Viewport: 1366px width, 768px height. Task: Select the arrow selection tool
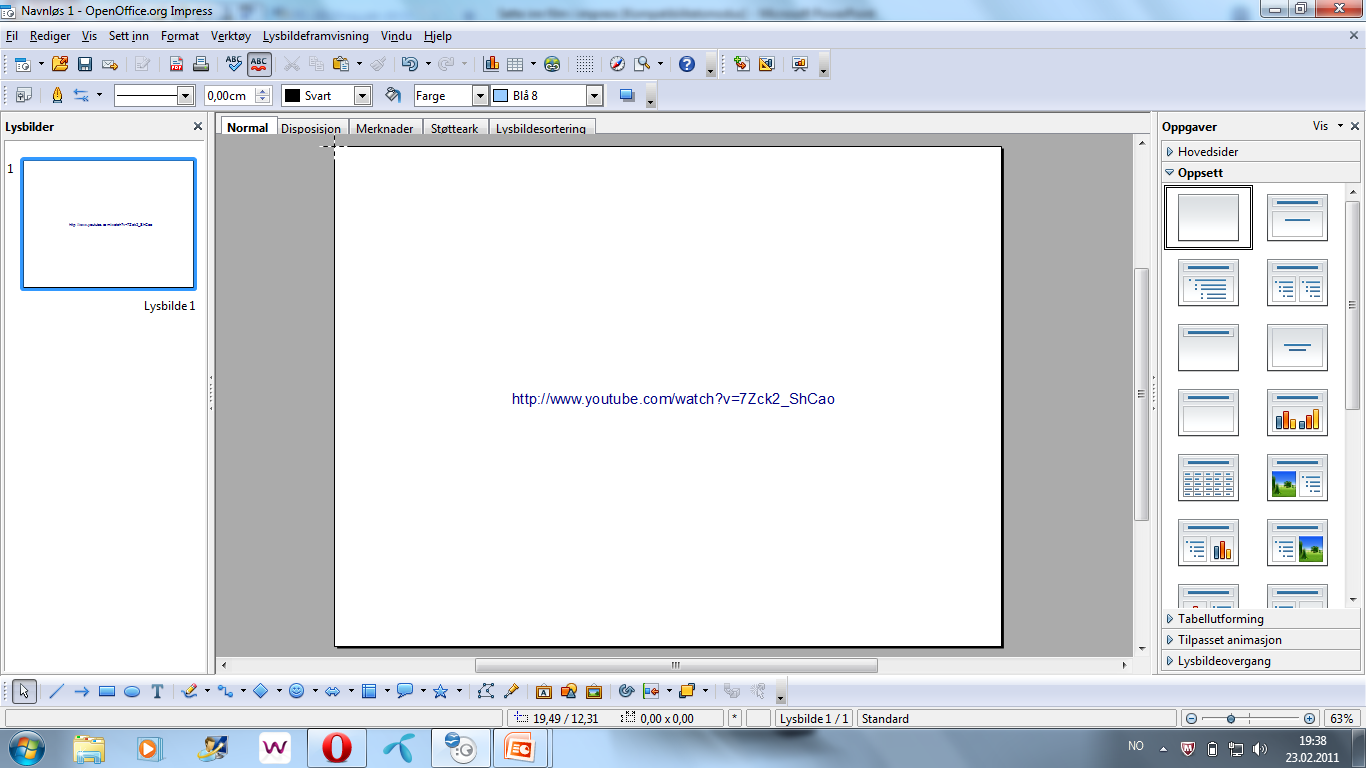coord(25,691)
